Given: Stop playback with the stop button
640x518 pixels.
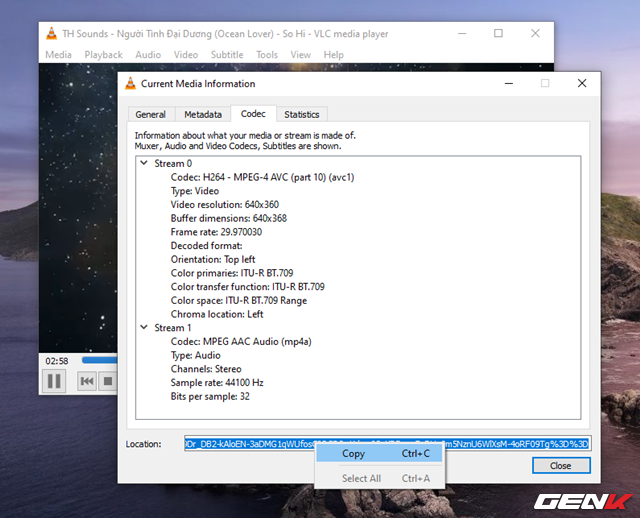Looking at the screenshot, I should pos(108,381).
